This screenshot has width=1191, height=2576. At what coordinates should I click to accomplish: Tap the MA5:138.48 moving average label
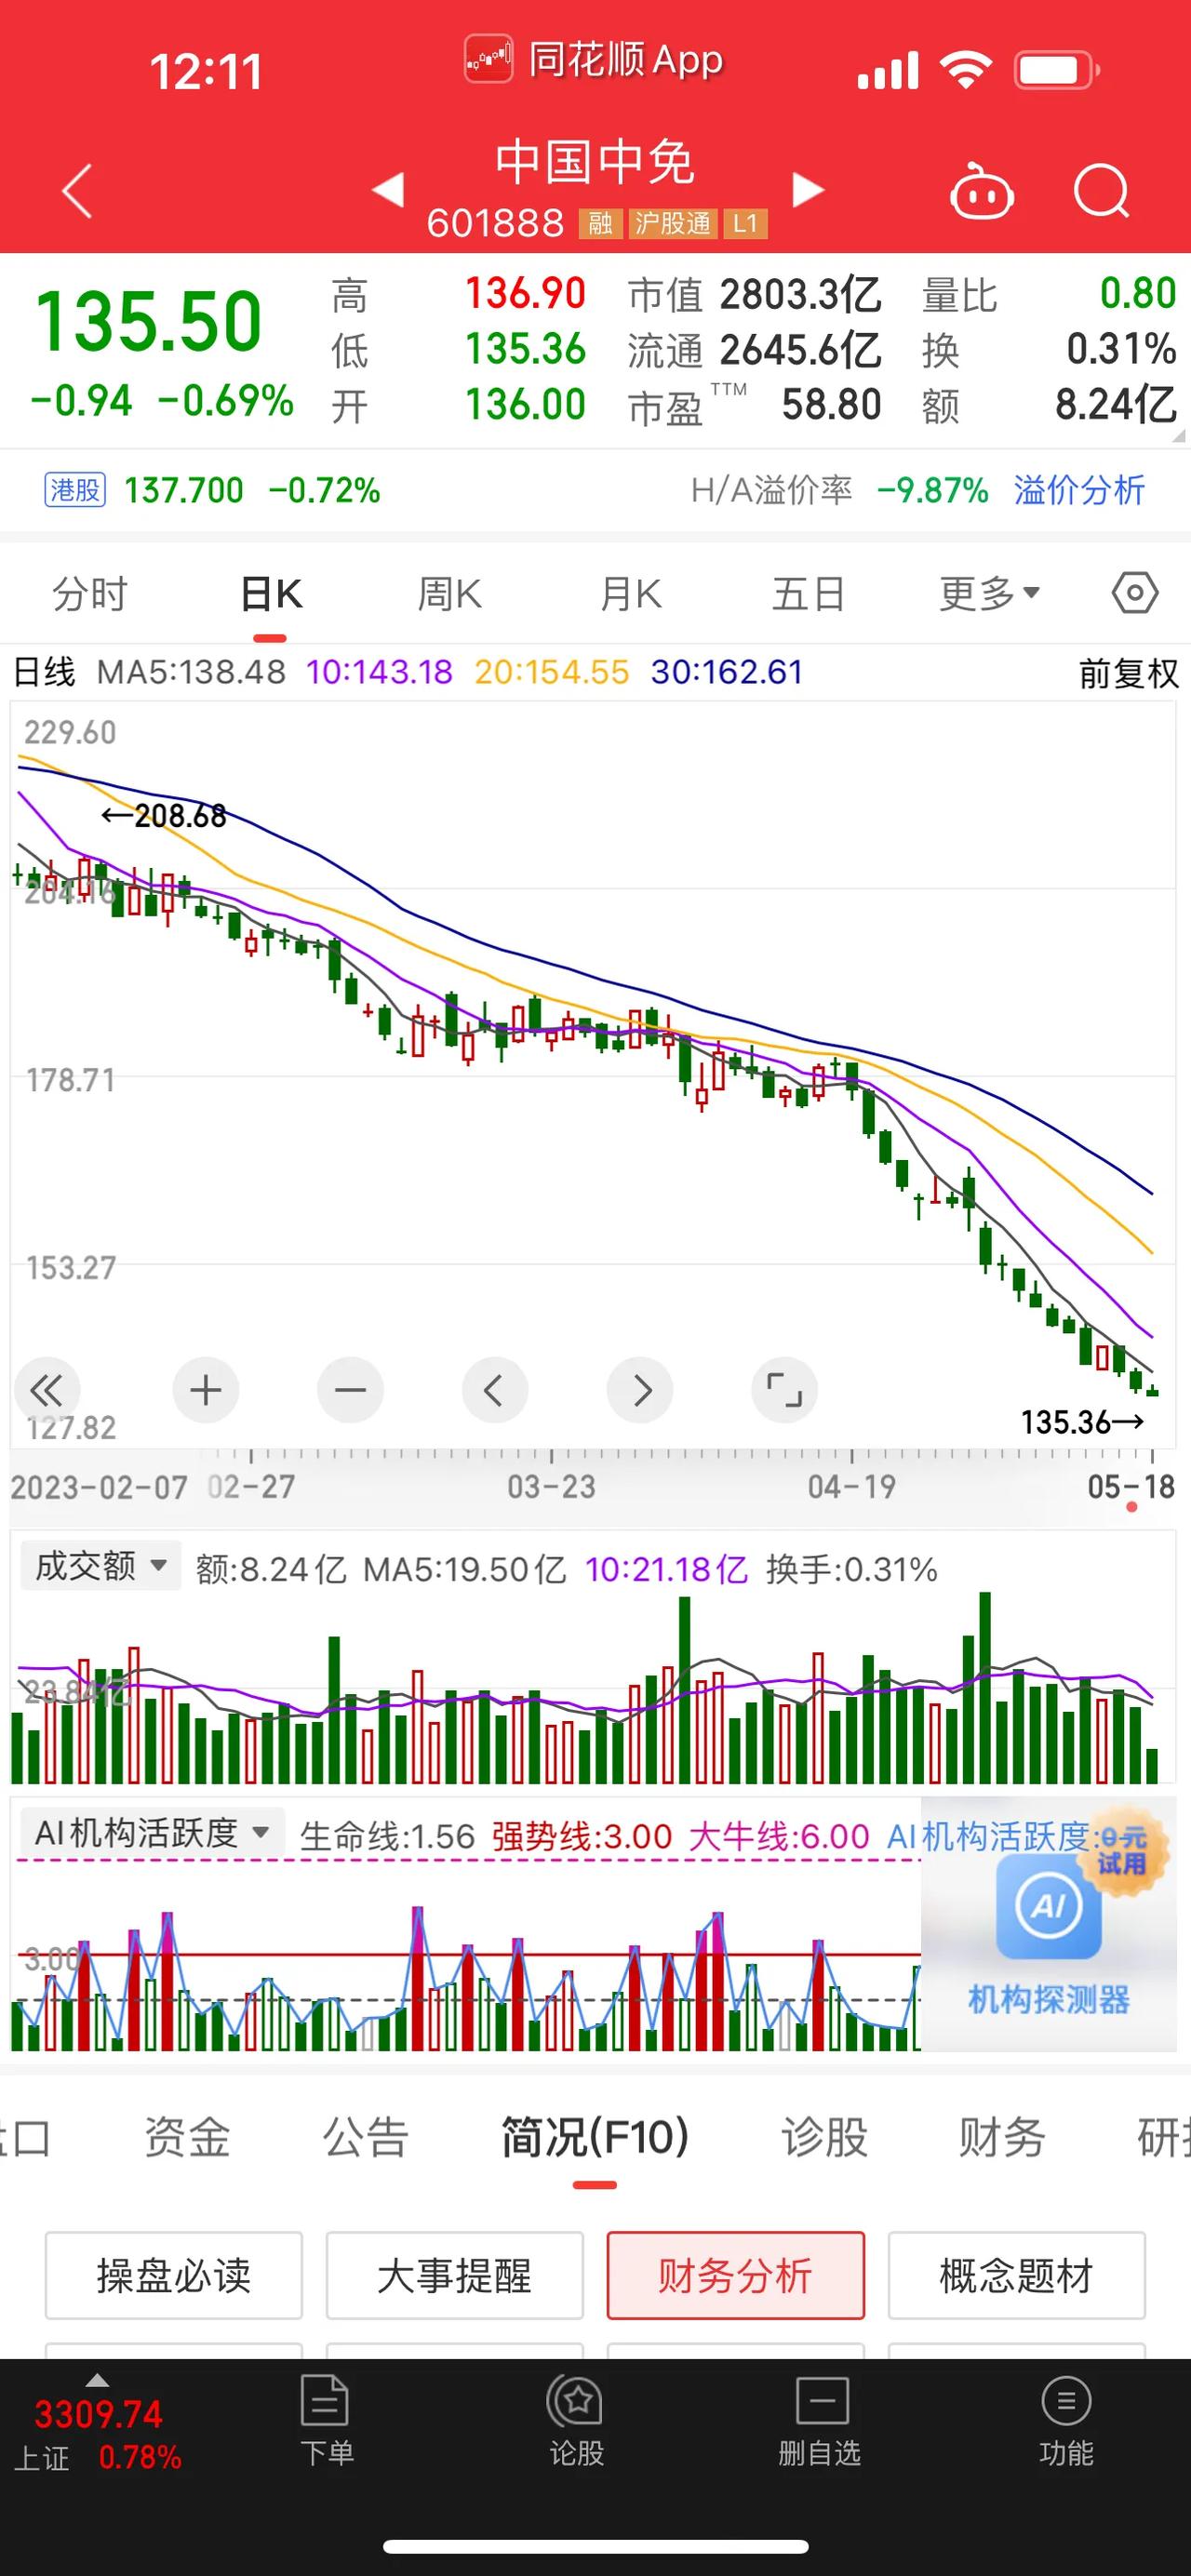(x=191, y=672)
